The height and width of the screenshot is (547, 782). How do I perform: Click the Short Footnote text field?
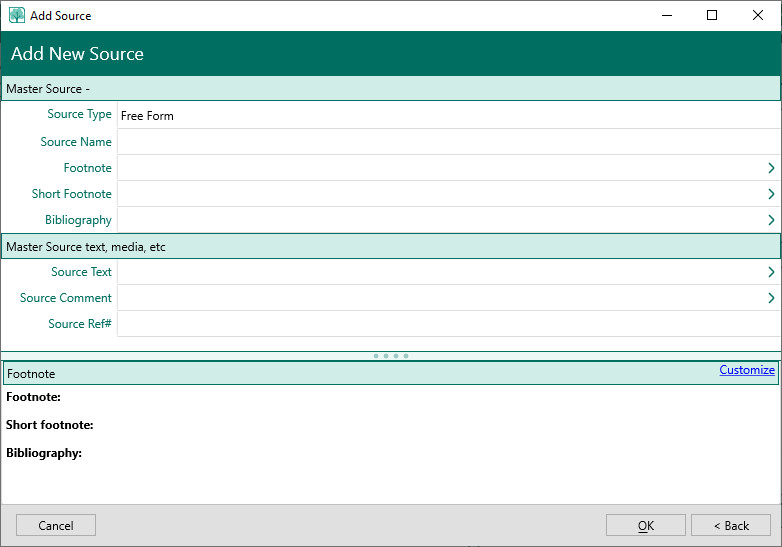coord(440,194)
